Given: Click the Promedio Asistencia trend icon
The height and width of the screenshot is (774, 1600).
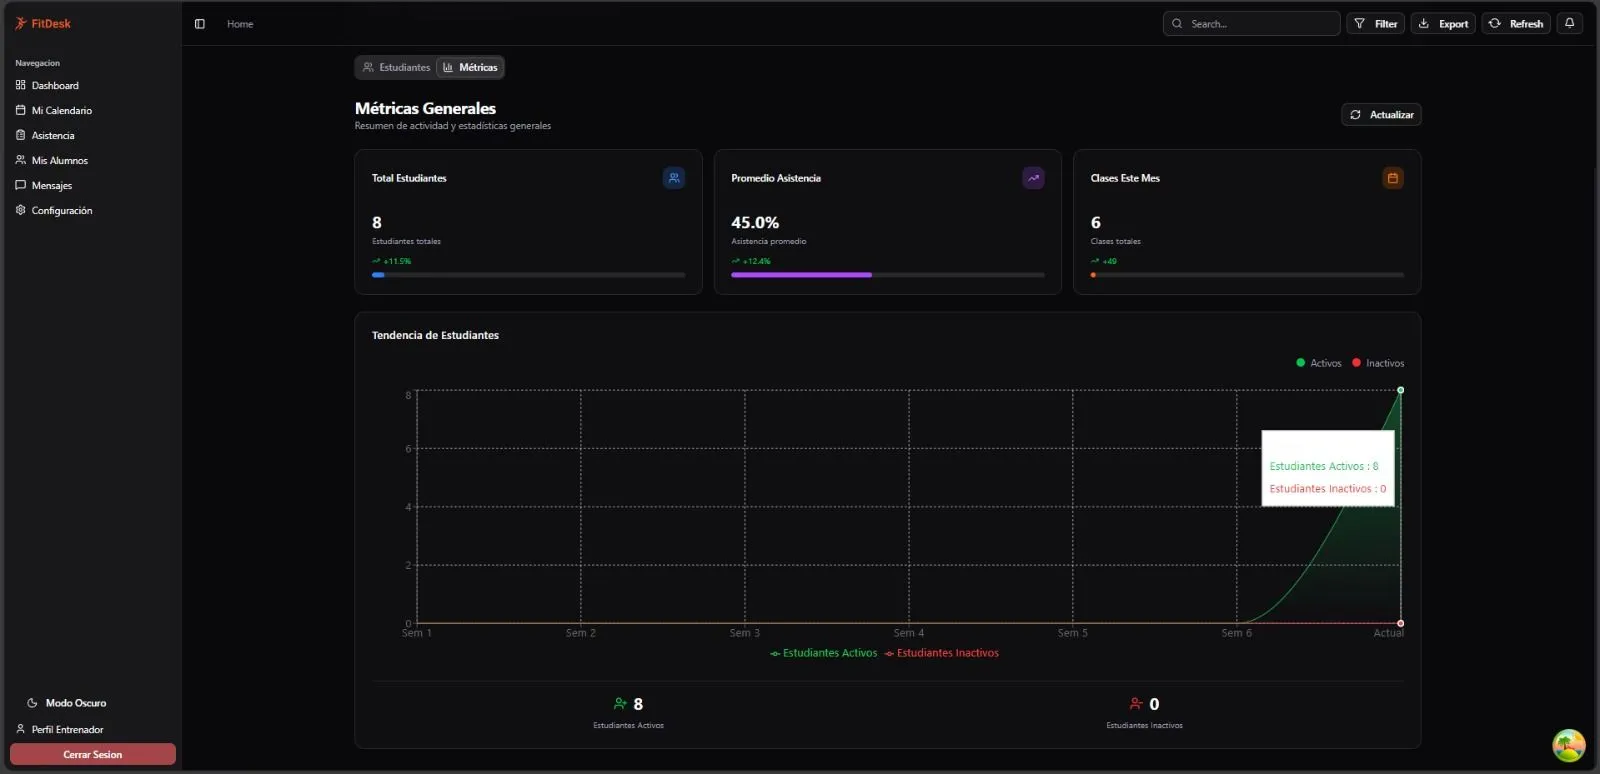Looking at the screenshot, I should click(x=1033, y=178).
